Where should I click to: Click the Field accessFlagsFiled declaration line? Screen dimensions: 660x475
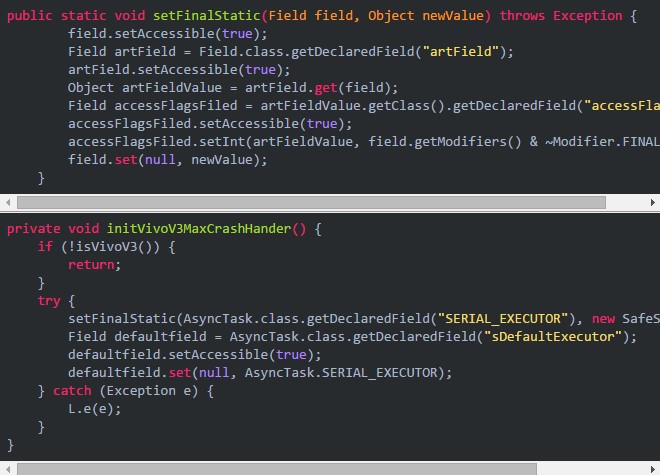click(364, 106)
